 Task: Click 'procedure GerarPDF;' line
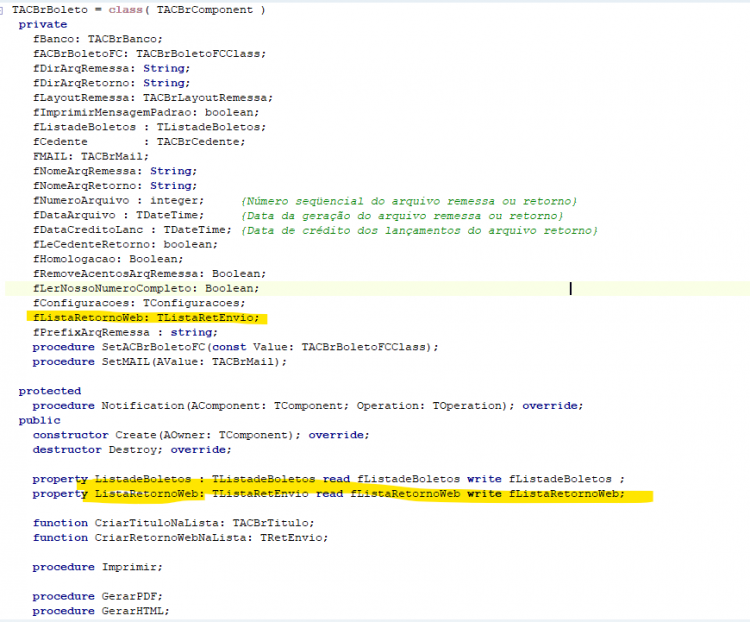pos(98,596)
